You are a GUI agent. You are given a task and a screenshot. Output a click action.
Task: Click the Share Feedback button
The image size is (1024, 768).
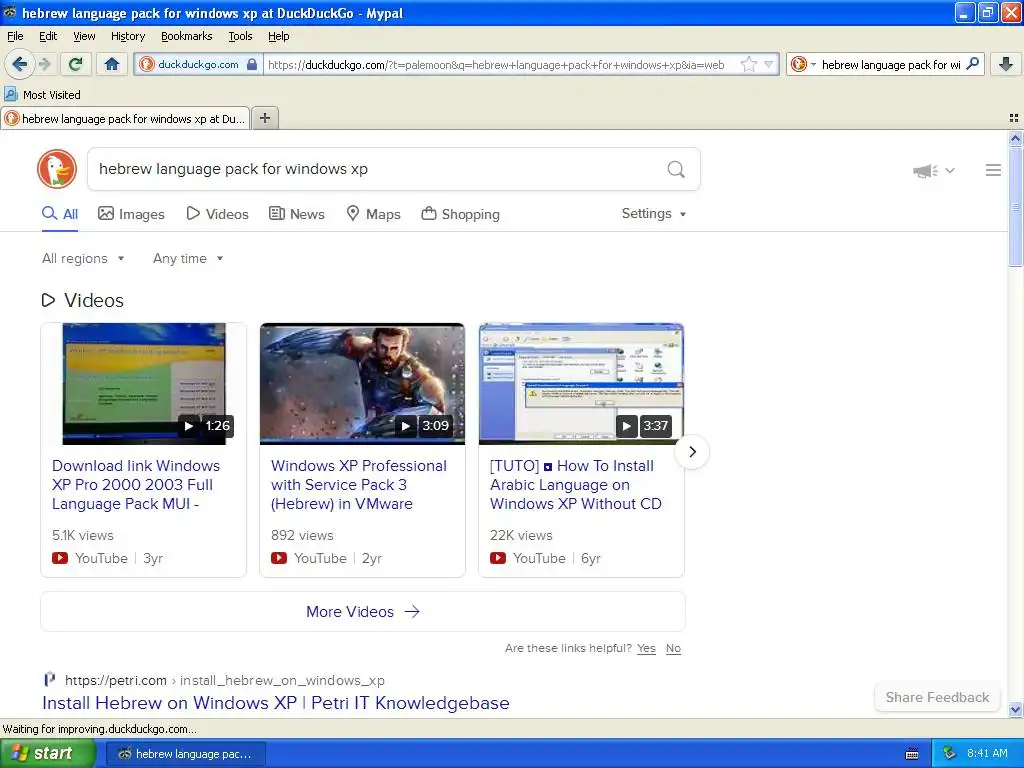click(x=937, y=697)
